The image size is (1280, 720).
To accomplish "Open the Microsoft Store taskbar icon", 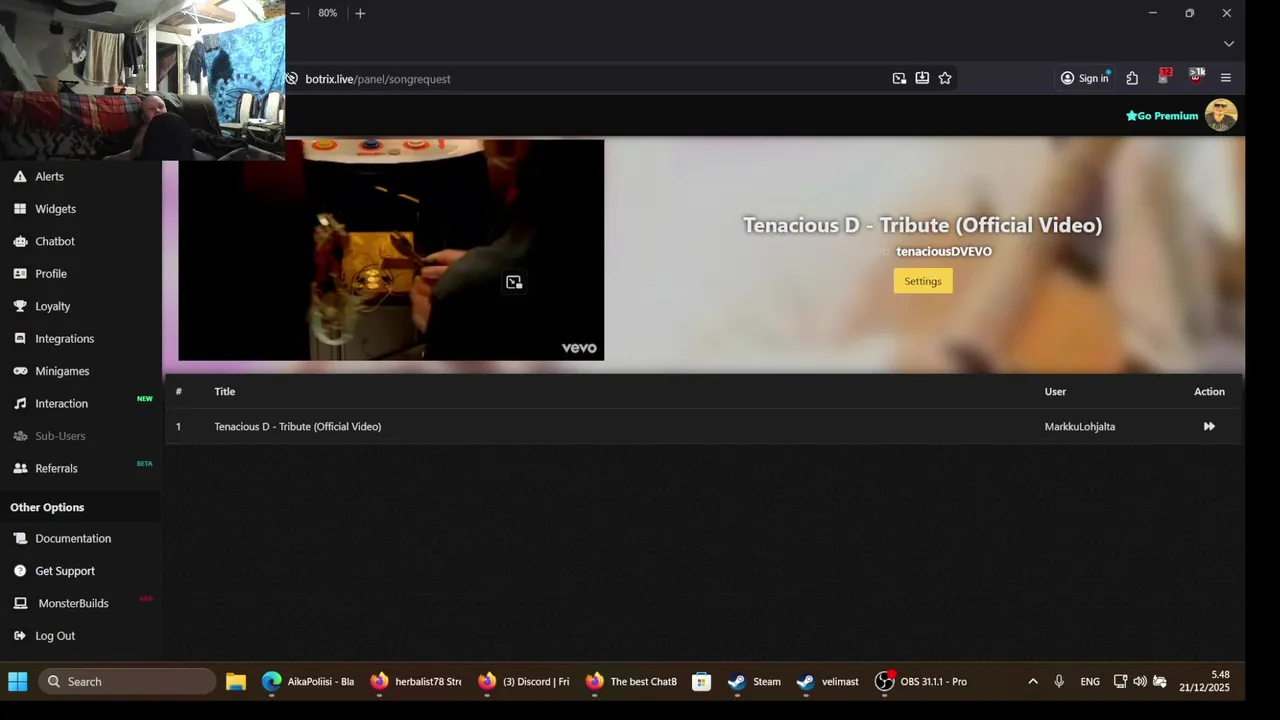I will (x=702, y=681).
